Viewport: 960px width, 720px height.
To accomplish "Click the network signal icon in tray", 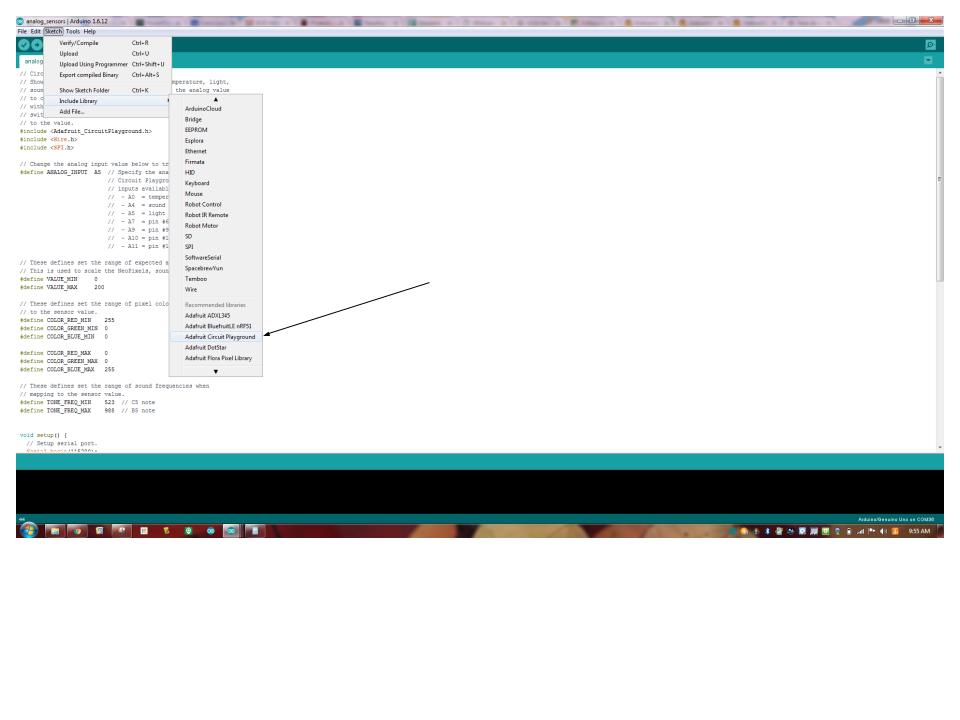I will click(860, 533).
